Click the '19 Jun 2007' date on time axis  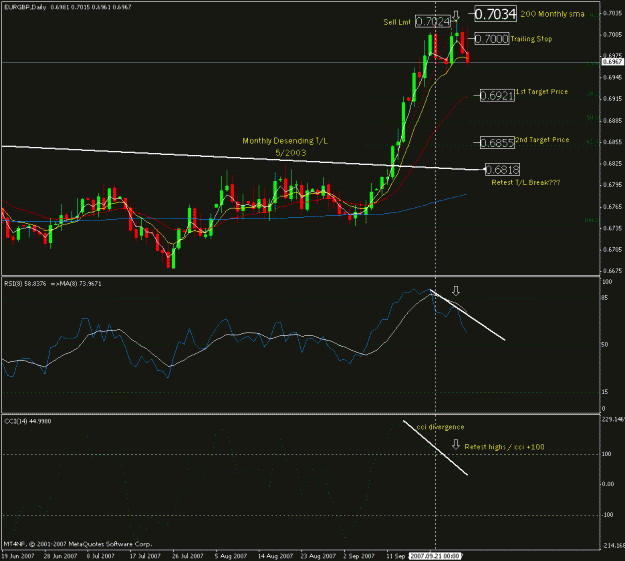click(18, 556)
